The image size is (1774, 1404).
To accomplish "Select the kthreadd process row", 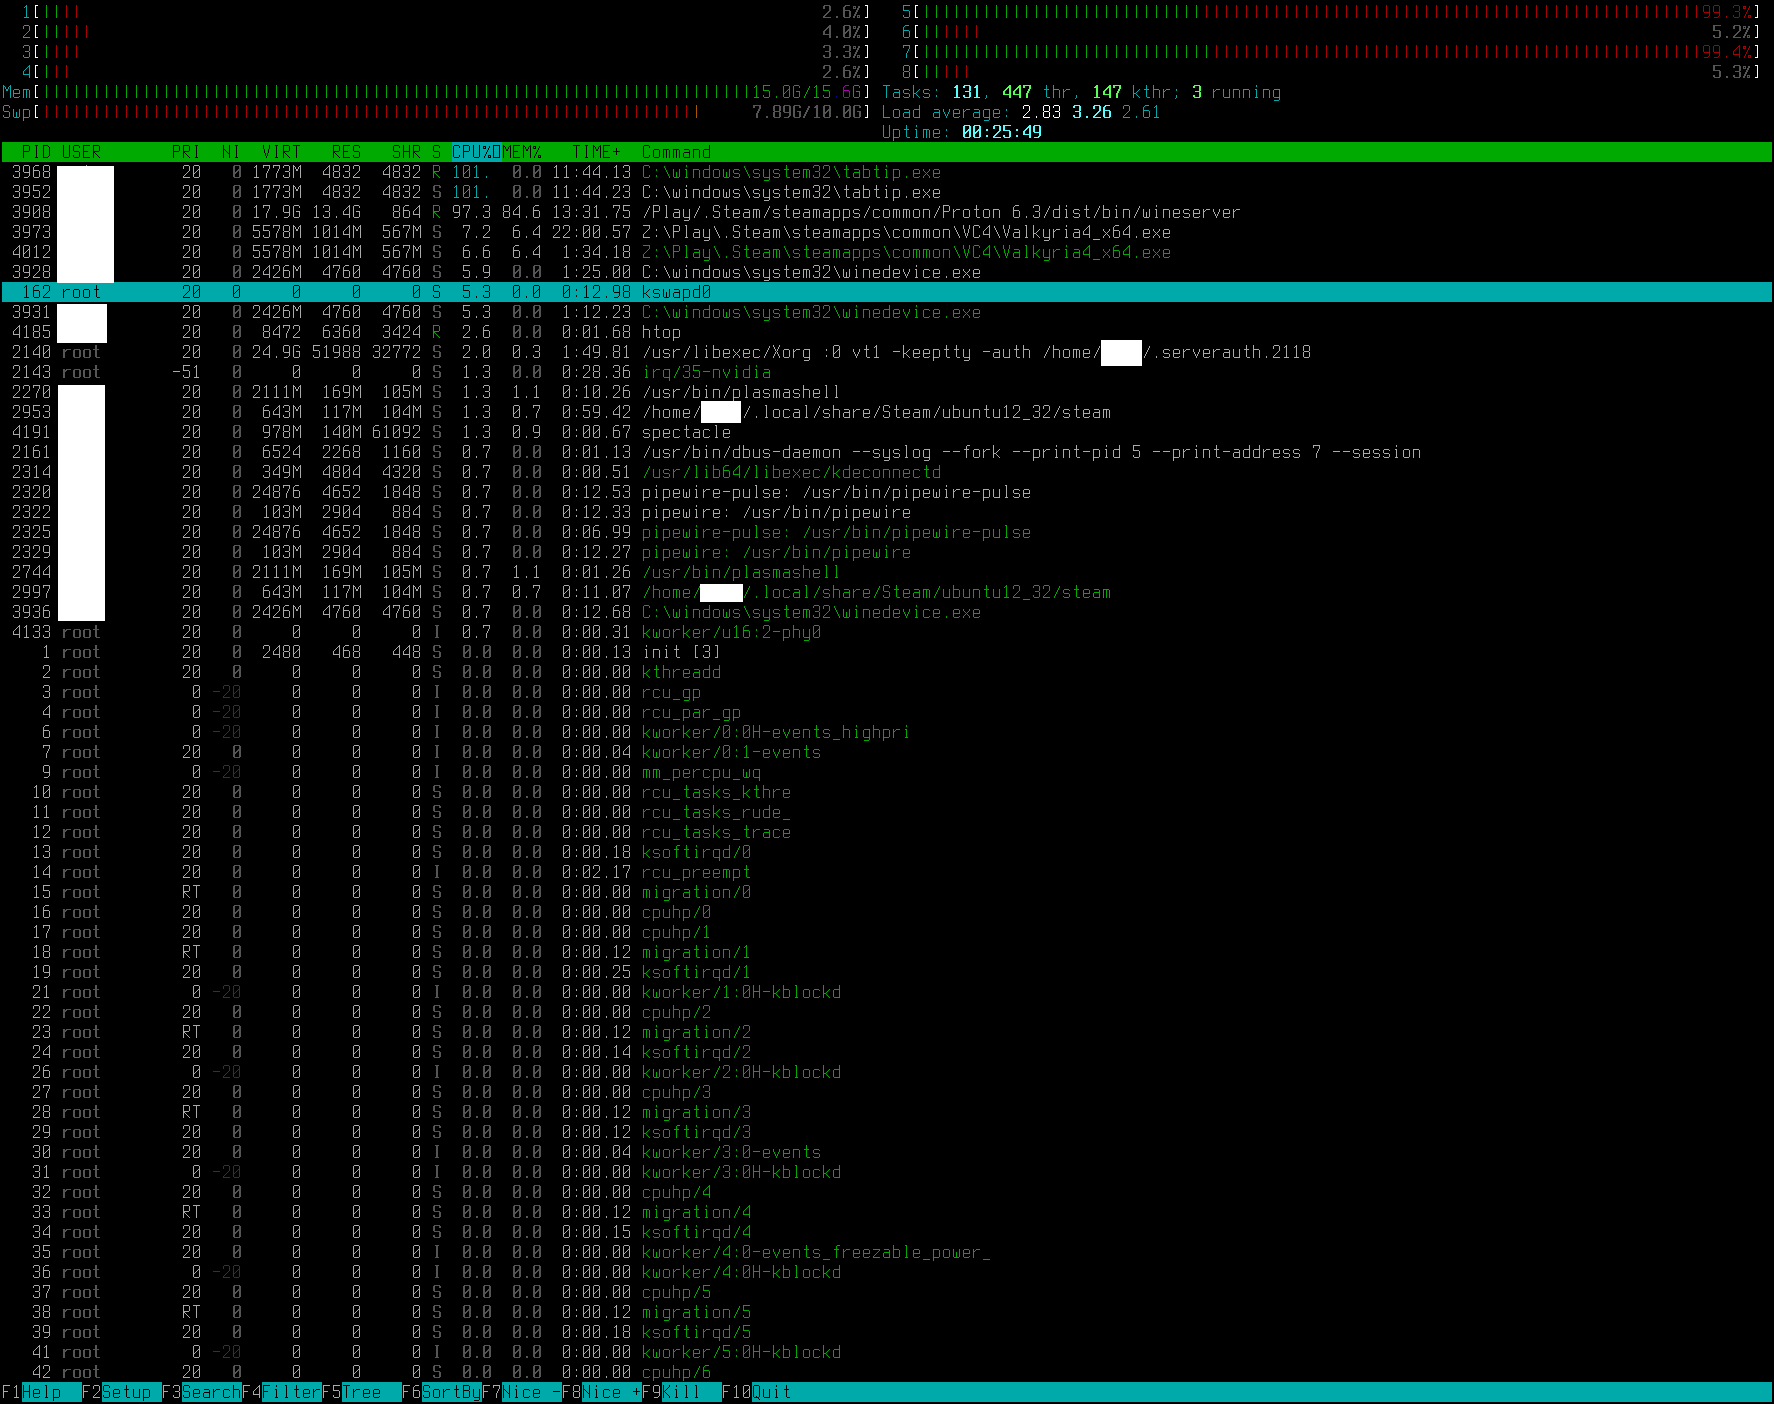I will click(887, 672).
